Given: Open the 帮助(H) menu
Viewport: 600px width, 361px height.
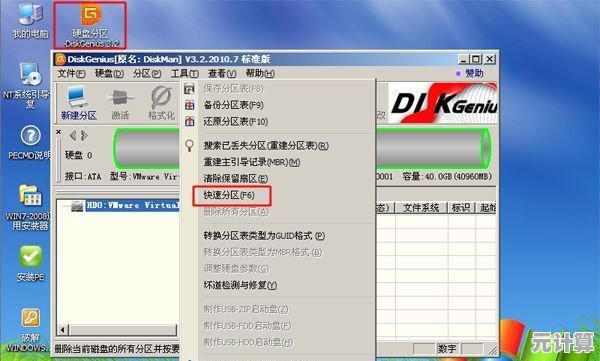Looking at the screenshot, I should 260,73.
